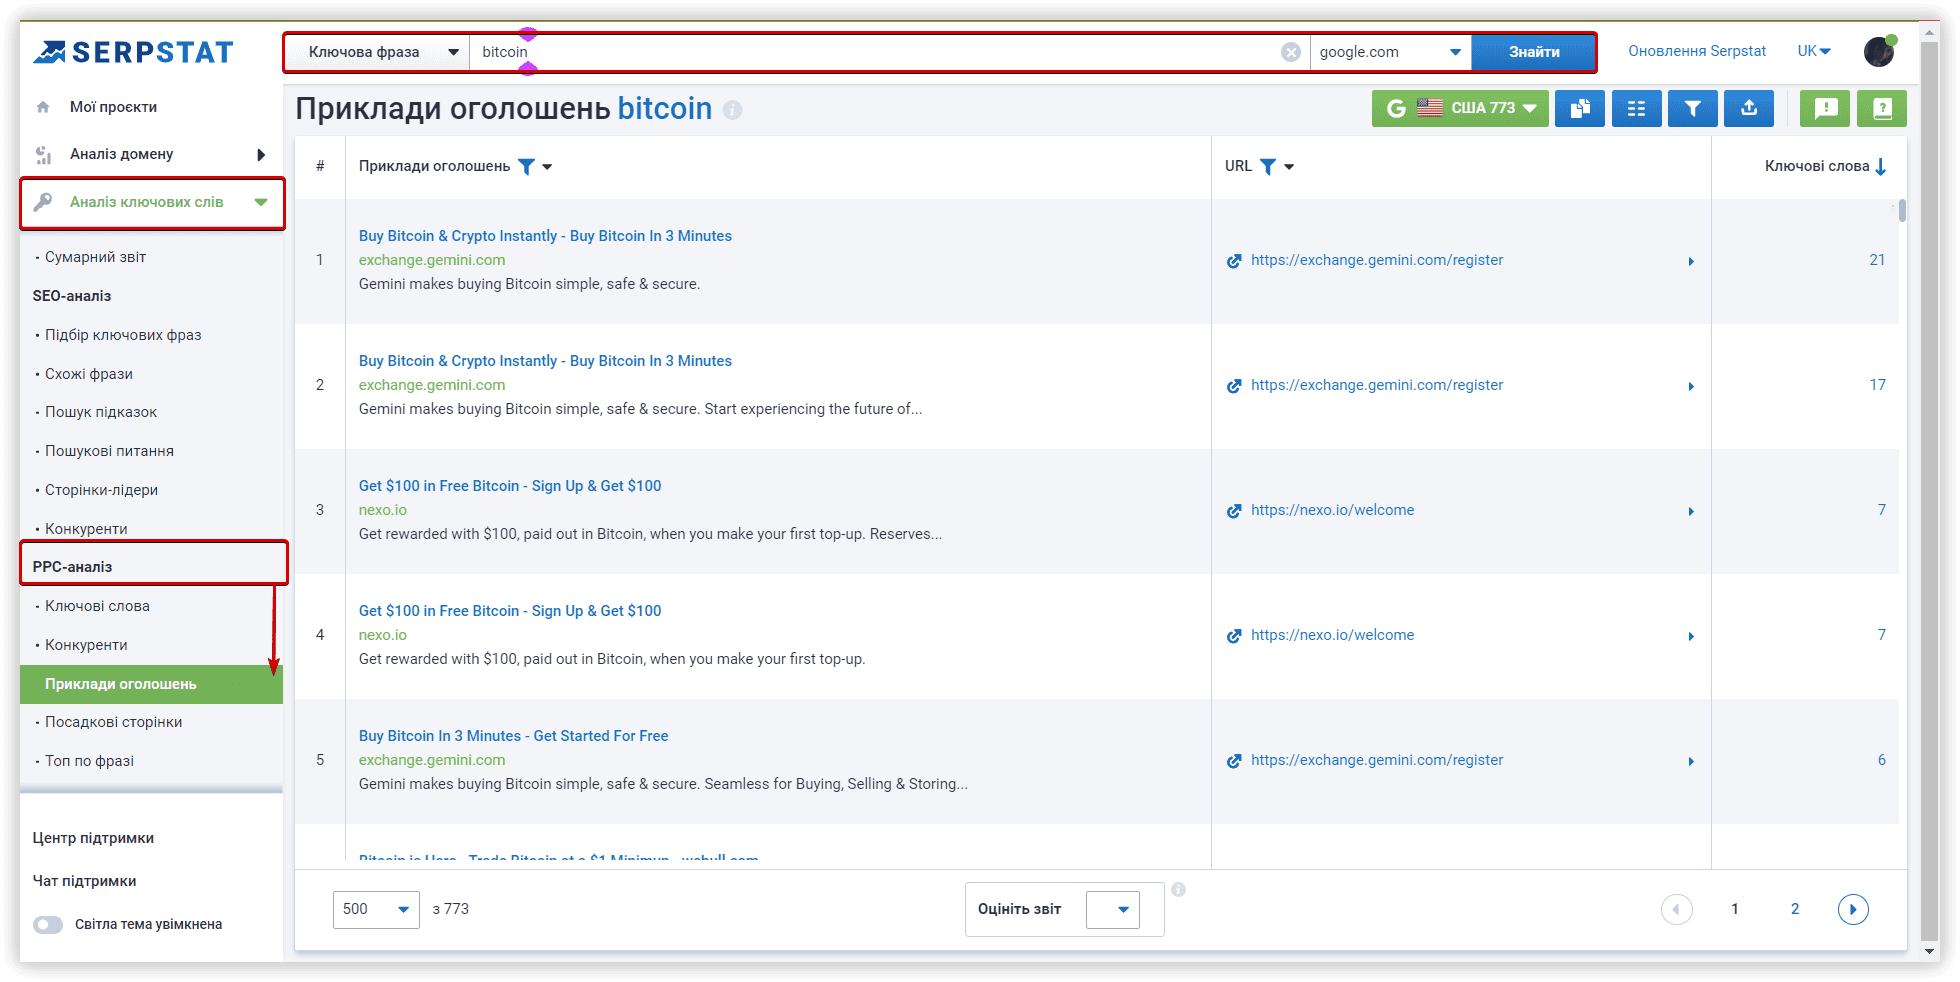The image size is (1960, 982).
Task: Open Сторінки-лідери menu item
Action: (101, 490)
